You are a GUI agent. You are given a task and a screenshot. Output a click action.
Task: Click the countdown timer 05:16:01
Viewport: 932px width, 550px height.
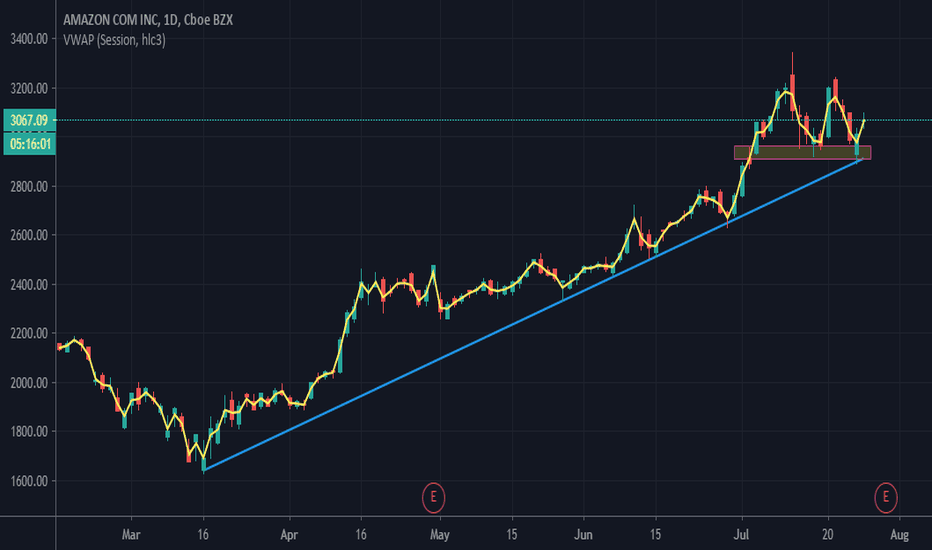point(29,144)
